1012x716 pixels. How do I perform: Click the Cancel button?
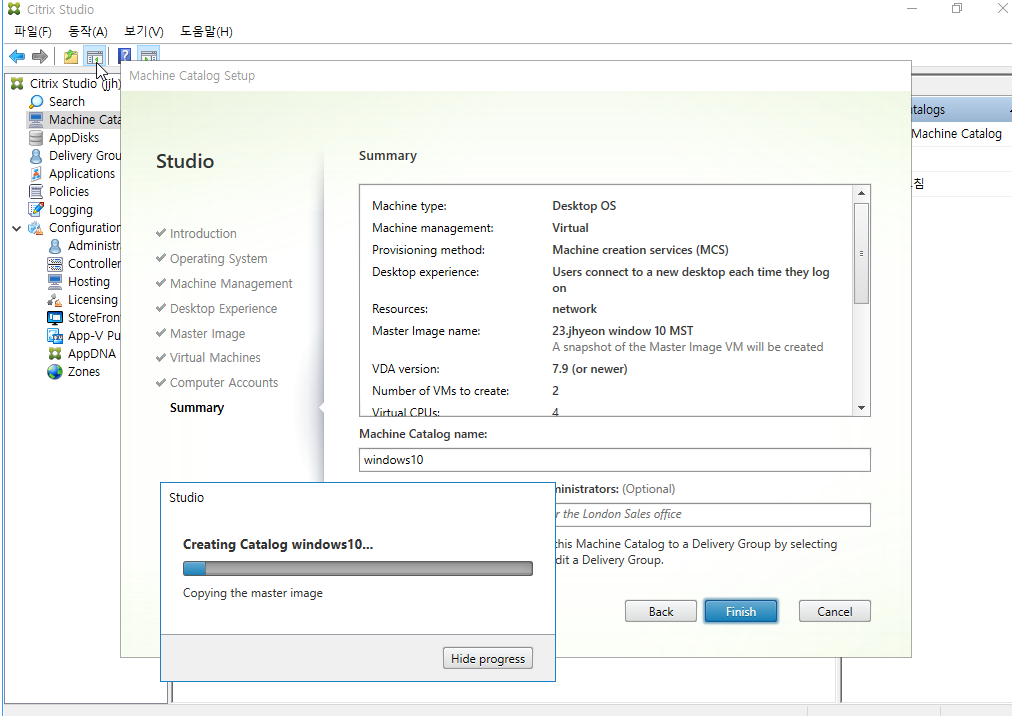point(835,611)
